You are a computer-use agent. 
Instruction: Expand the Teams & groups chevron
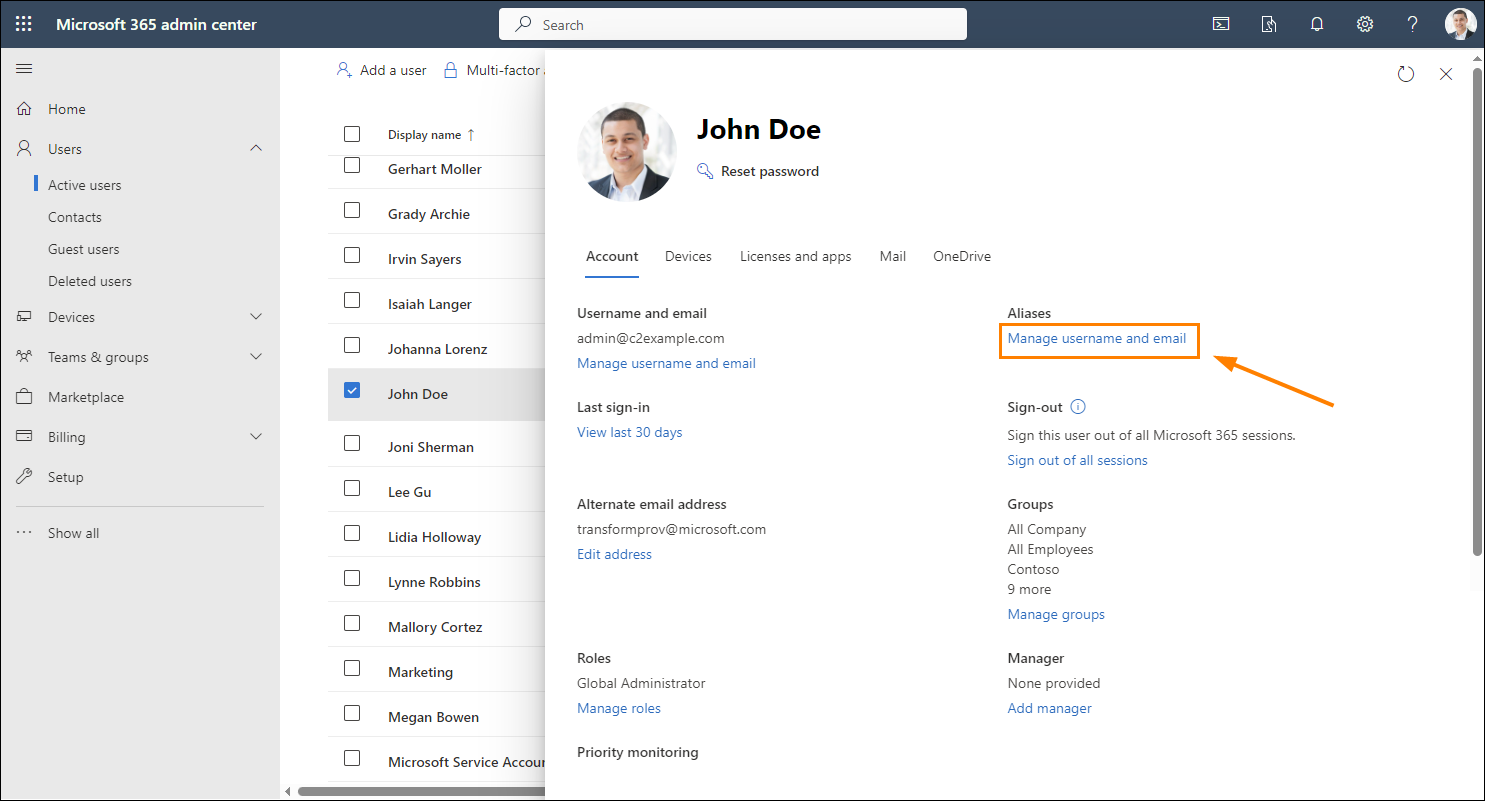(256, 357)
